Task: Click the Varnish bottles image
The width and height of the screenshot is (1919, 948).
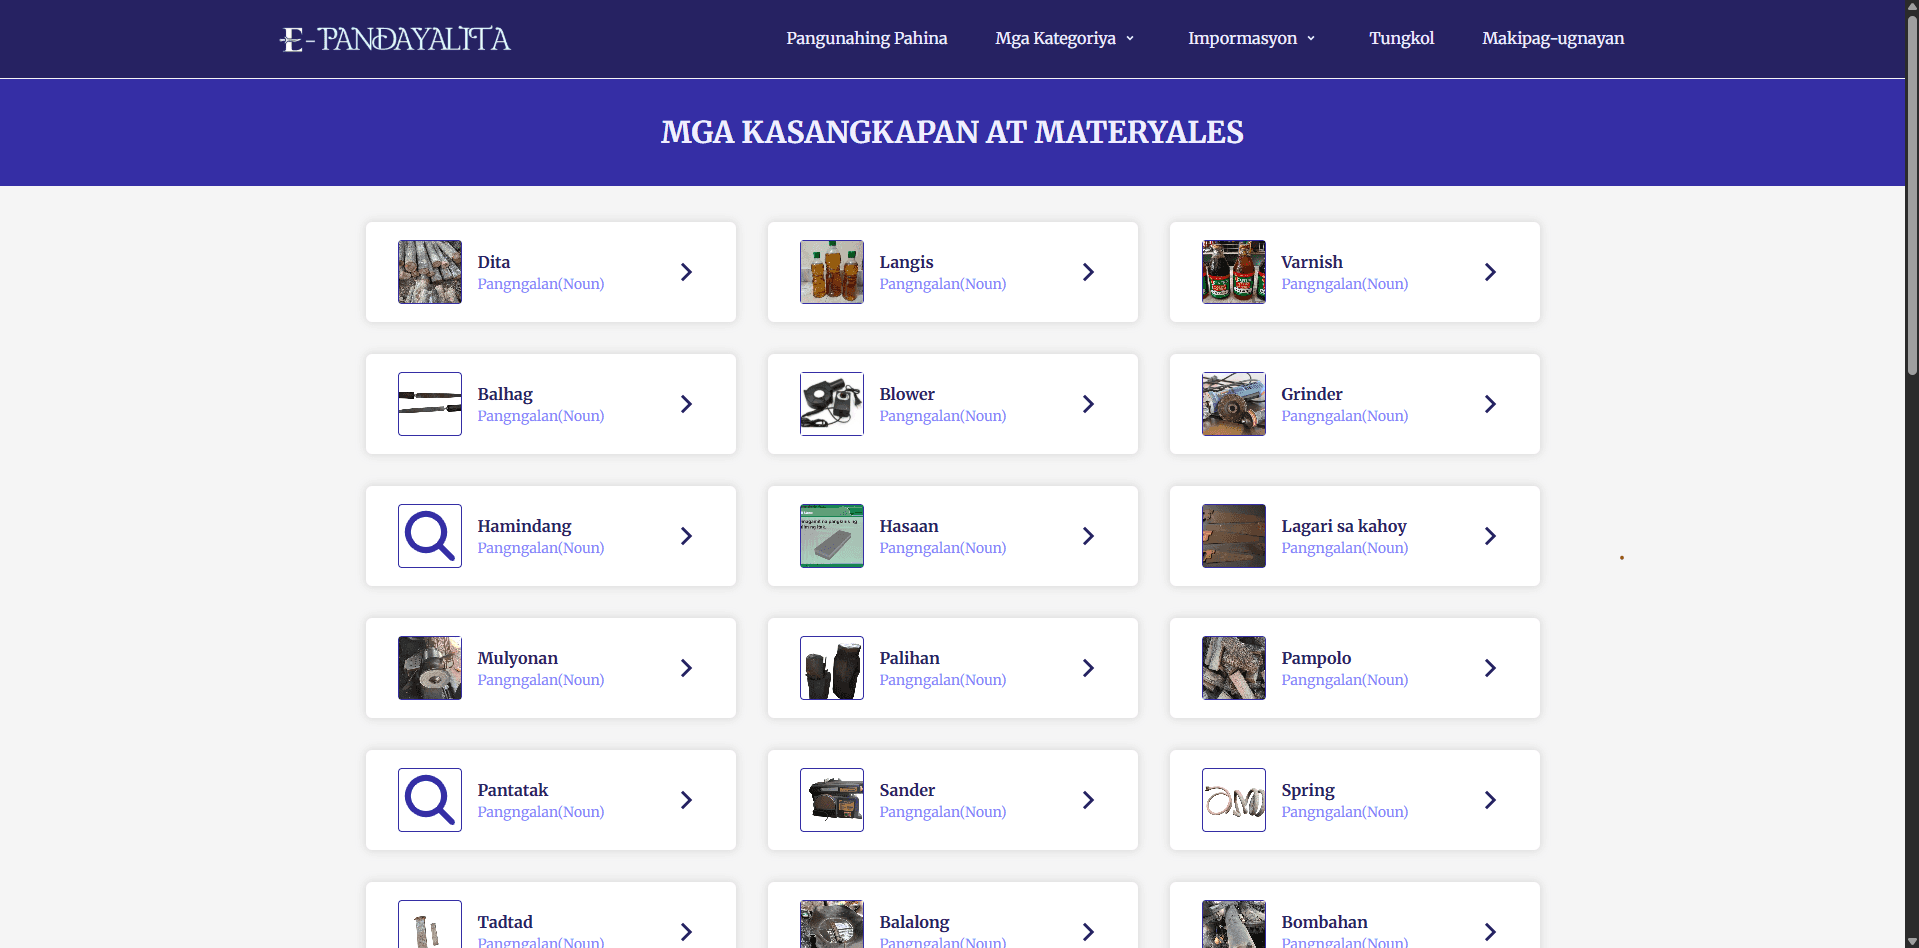Action: click(1234, 272)
